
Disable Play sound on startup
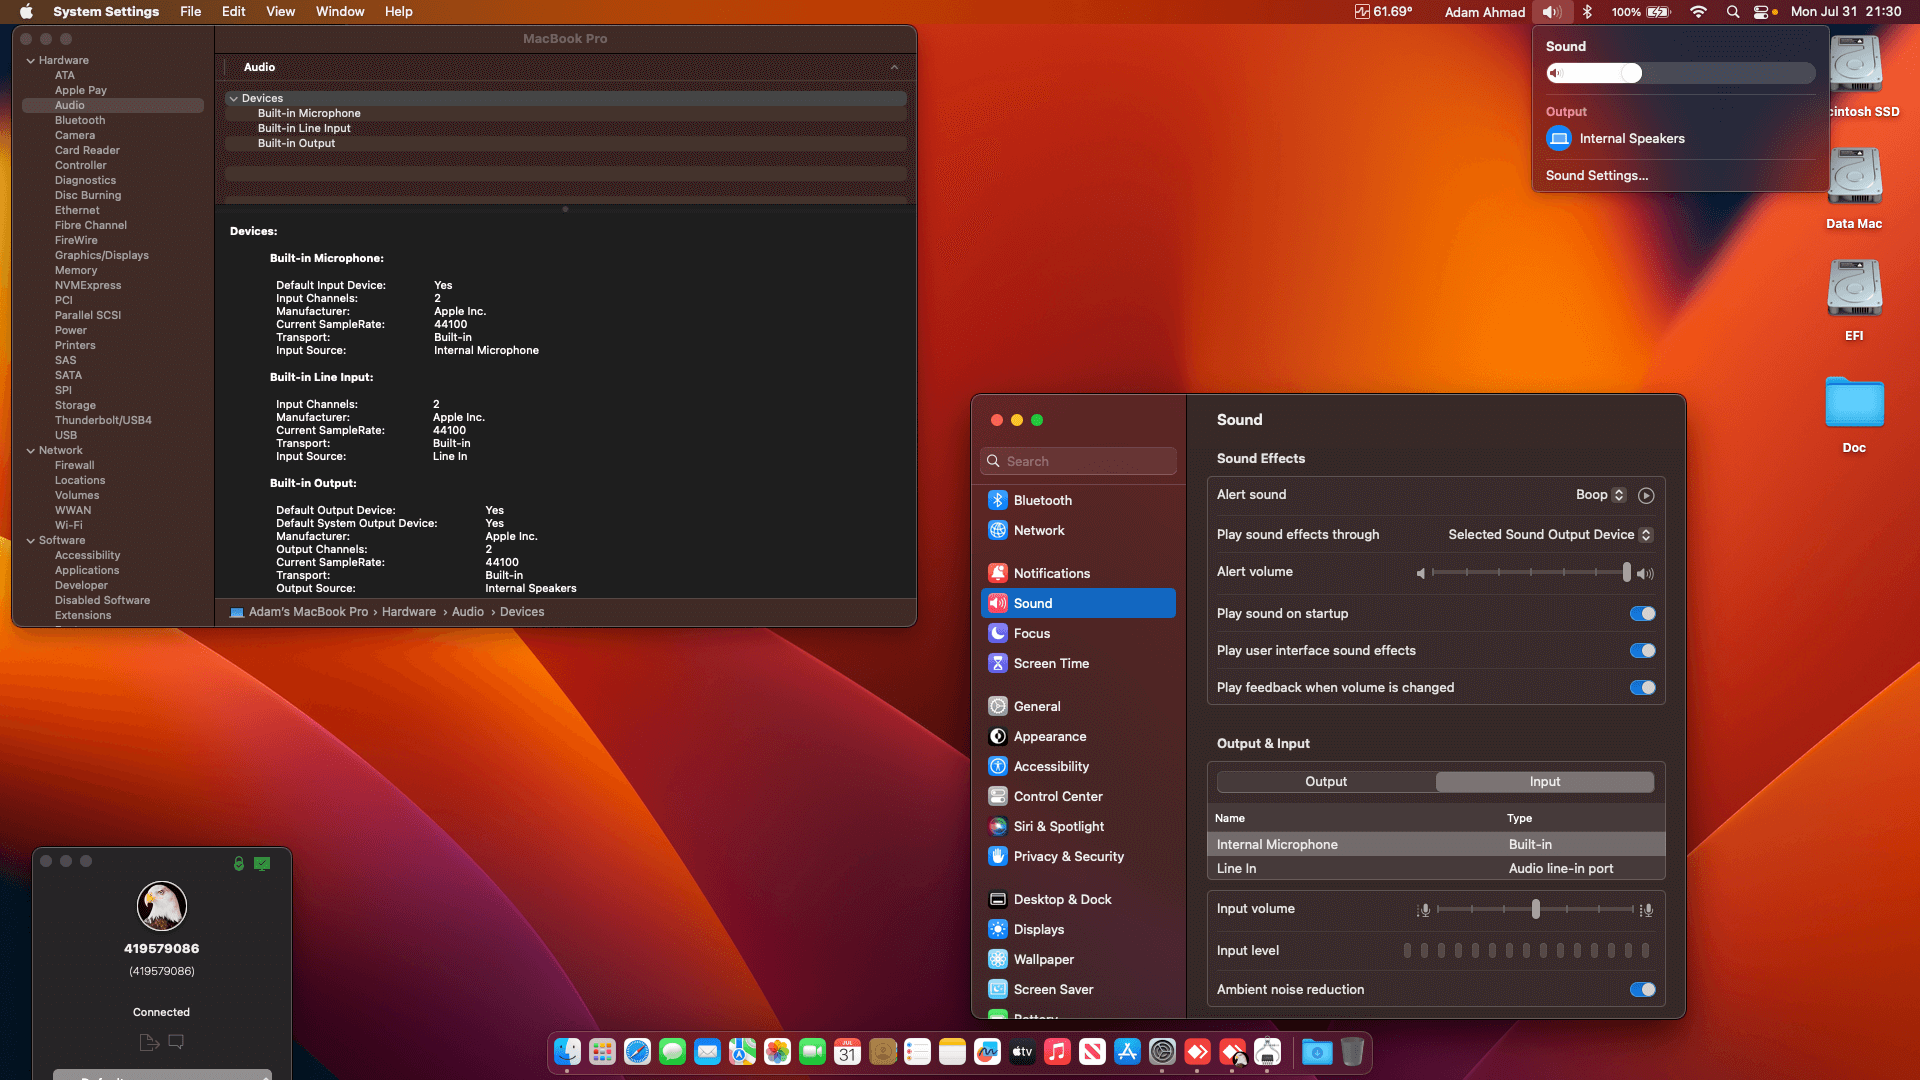(x=1642, y=614)
